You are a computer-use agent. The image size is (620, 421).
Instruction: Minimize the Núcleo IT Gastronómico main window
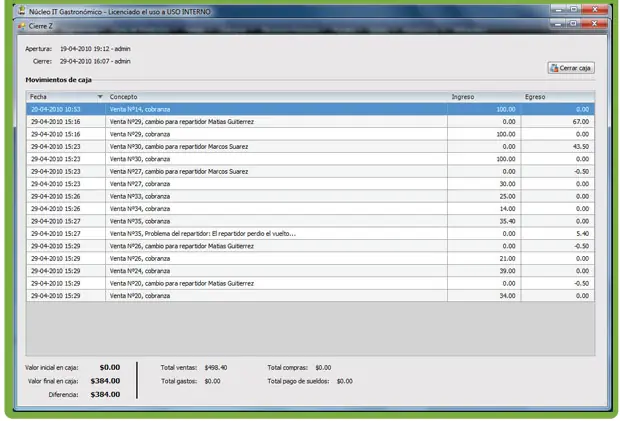(x=558, y=9)
